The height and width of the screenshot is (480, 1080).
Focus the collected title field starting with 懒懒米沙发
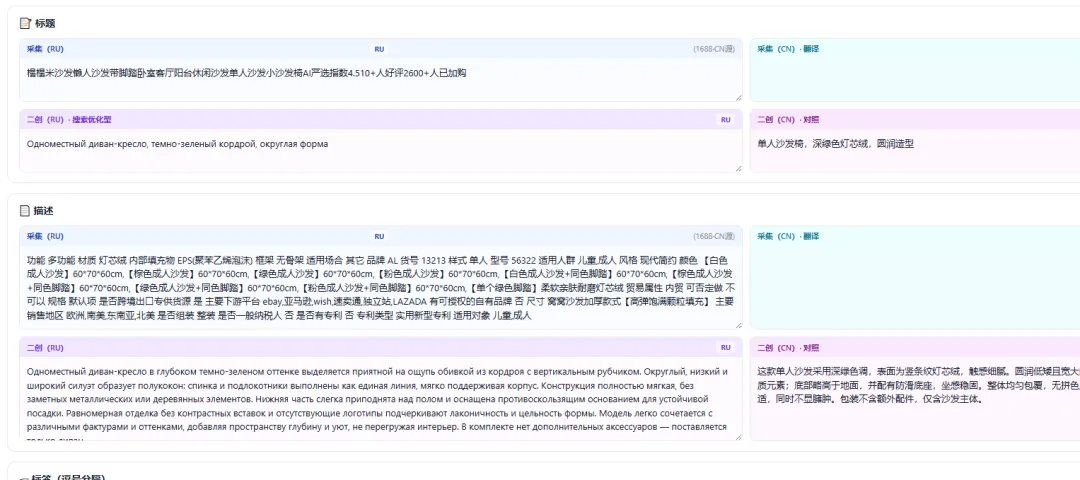[x=381, y=81]
